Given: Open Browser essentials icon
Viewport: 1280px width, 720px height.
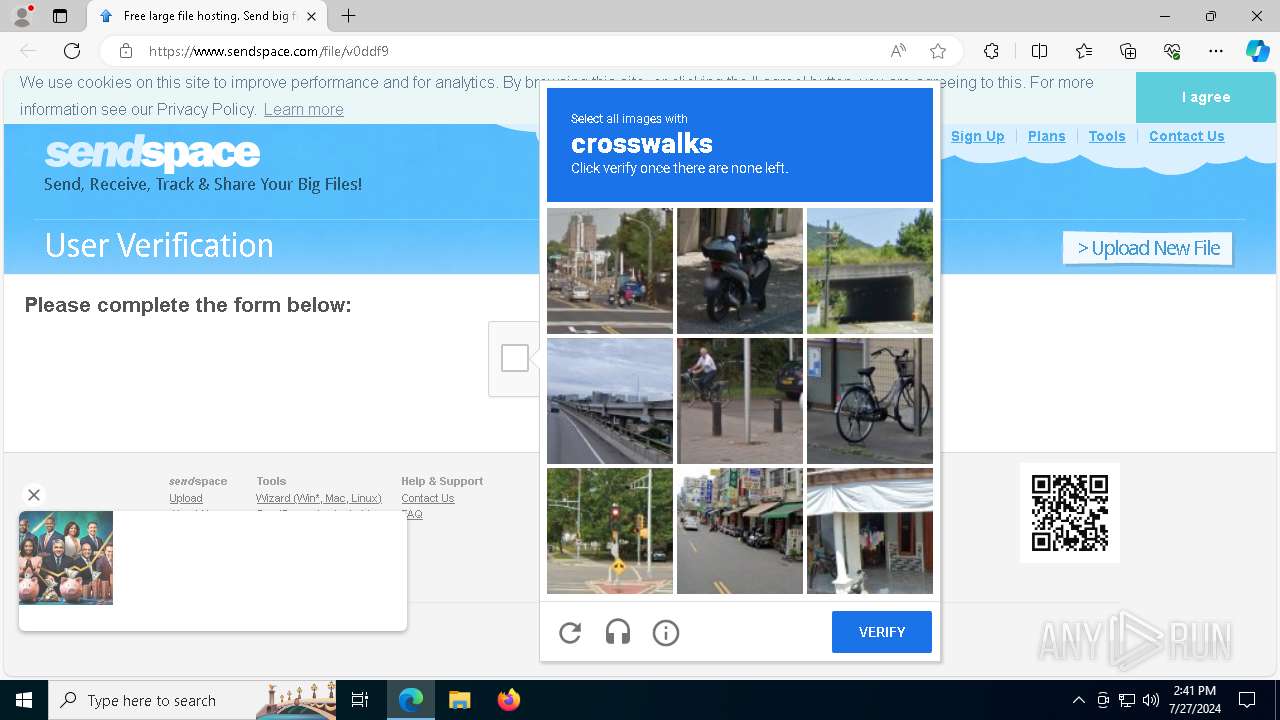Looking at the screenshot, I should click(x=1172, y=51).
